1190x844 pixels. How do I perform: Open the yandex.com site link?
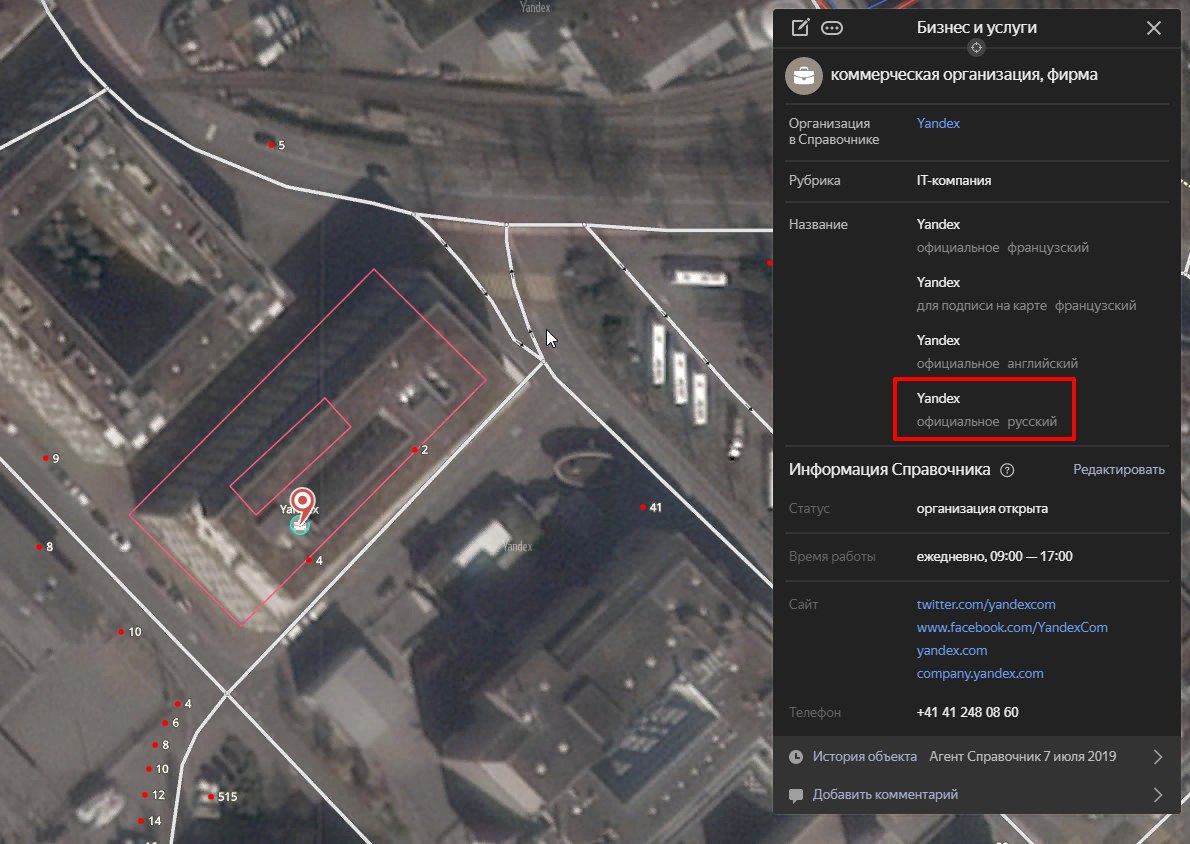tap(952, 650)
